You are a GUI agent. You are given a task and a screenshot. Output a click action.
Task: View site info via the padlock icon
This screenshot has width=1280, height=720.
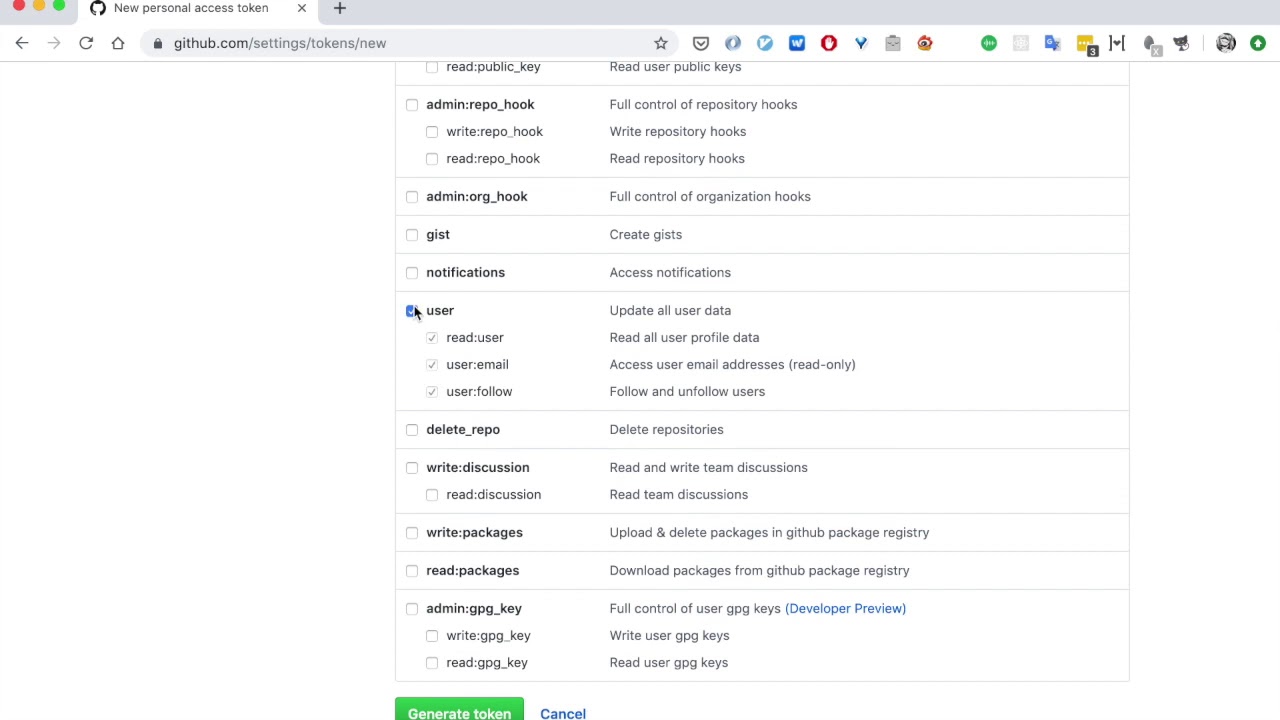(x=158, y=43)
